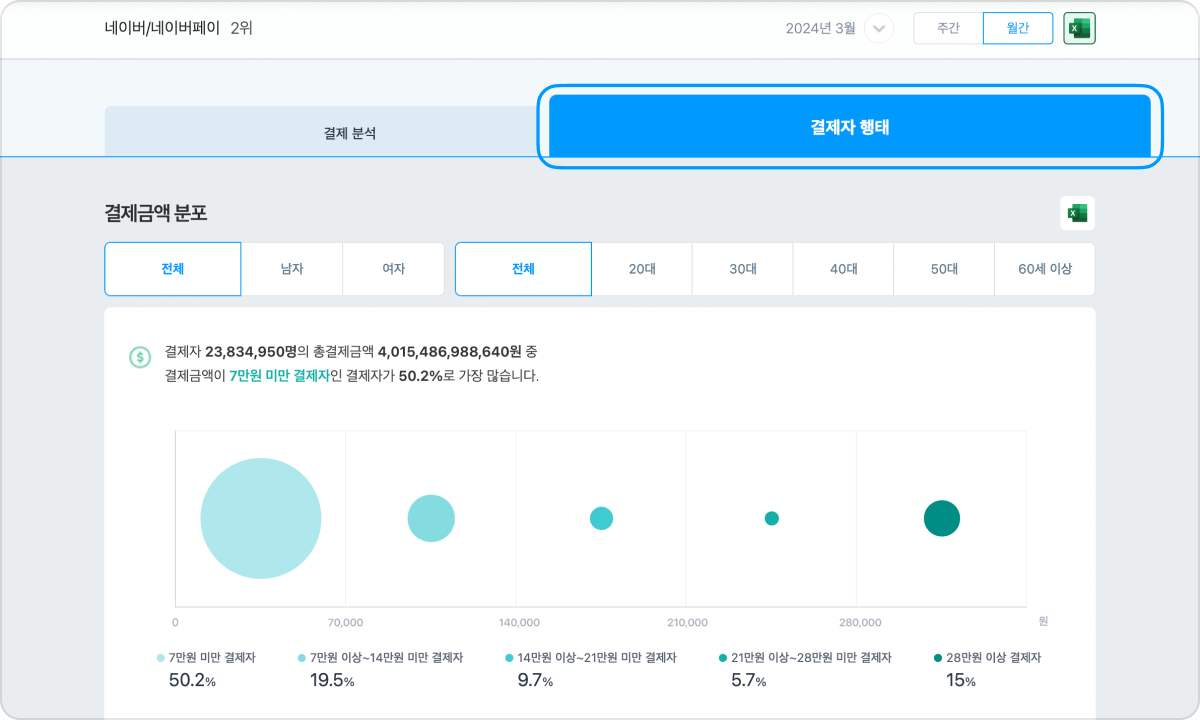Click the green dollar coin icon

coord(140,356)
